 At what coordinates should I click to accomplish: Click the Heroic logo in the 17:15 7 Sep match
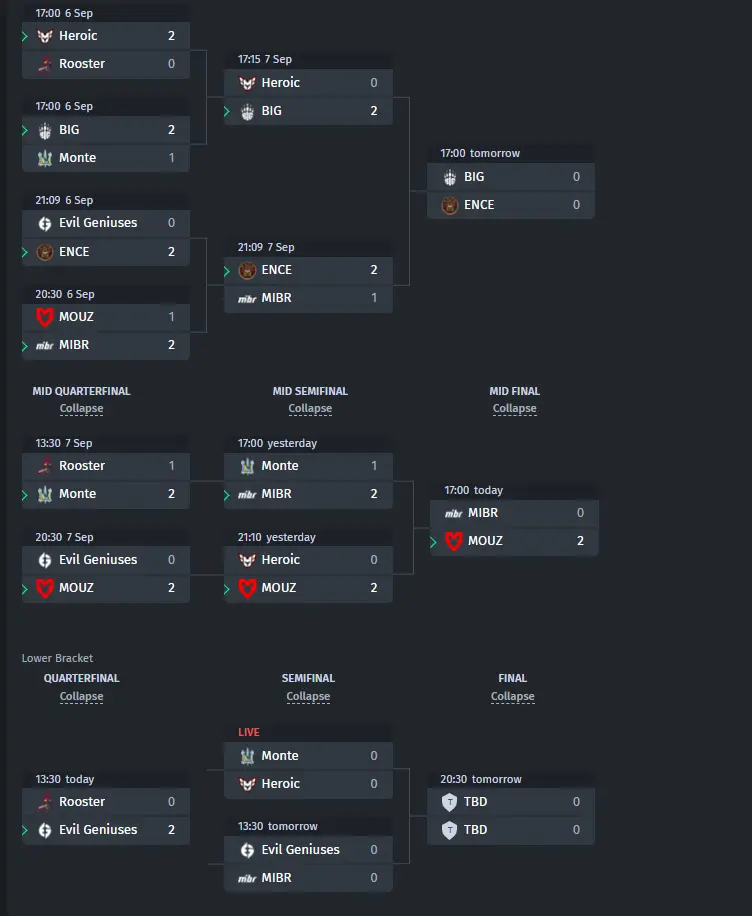coord(247,83)
